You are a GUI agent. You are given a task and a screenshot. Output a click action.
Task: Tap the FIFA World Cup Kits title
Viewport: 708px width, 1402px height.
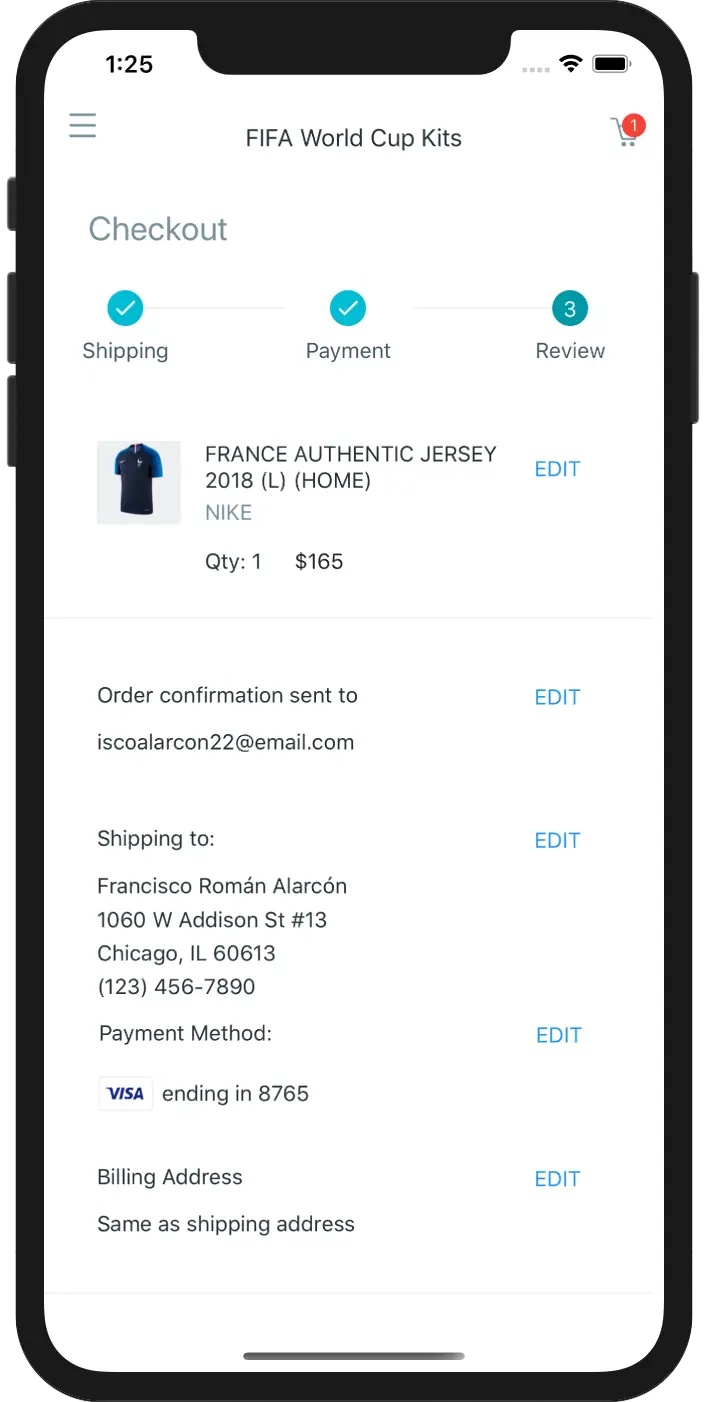point(354,138)
